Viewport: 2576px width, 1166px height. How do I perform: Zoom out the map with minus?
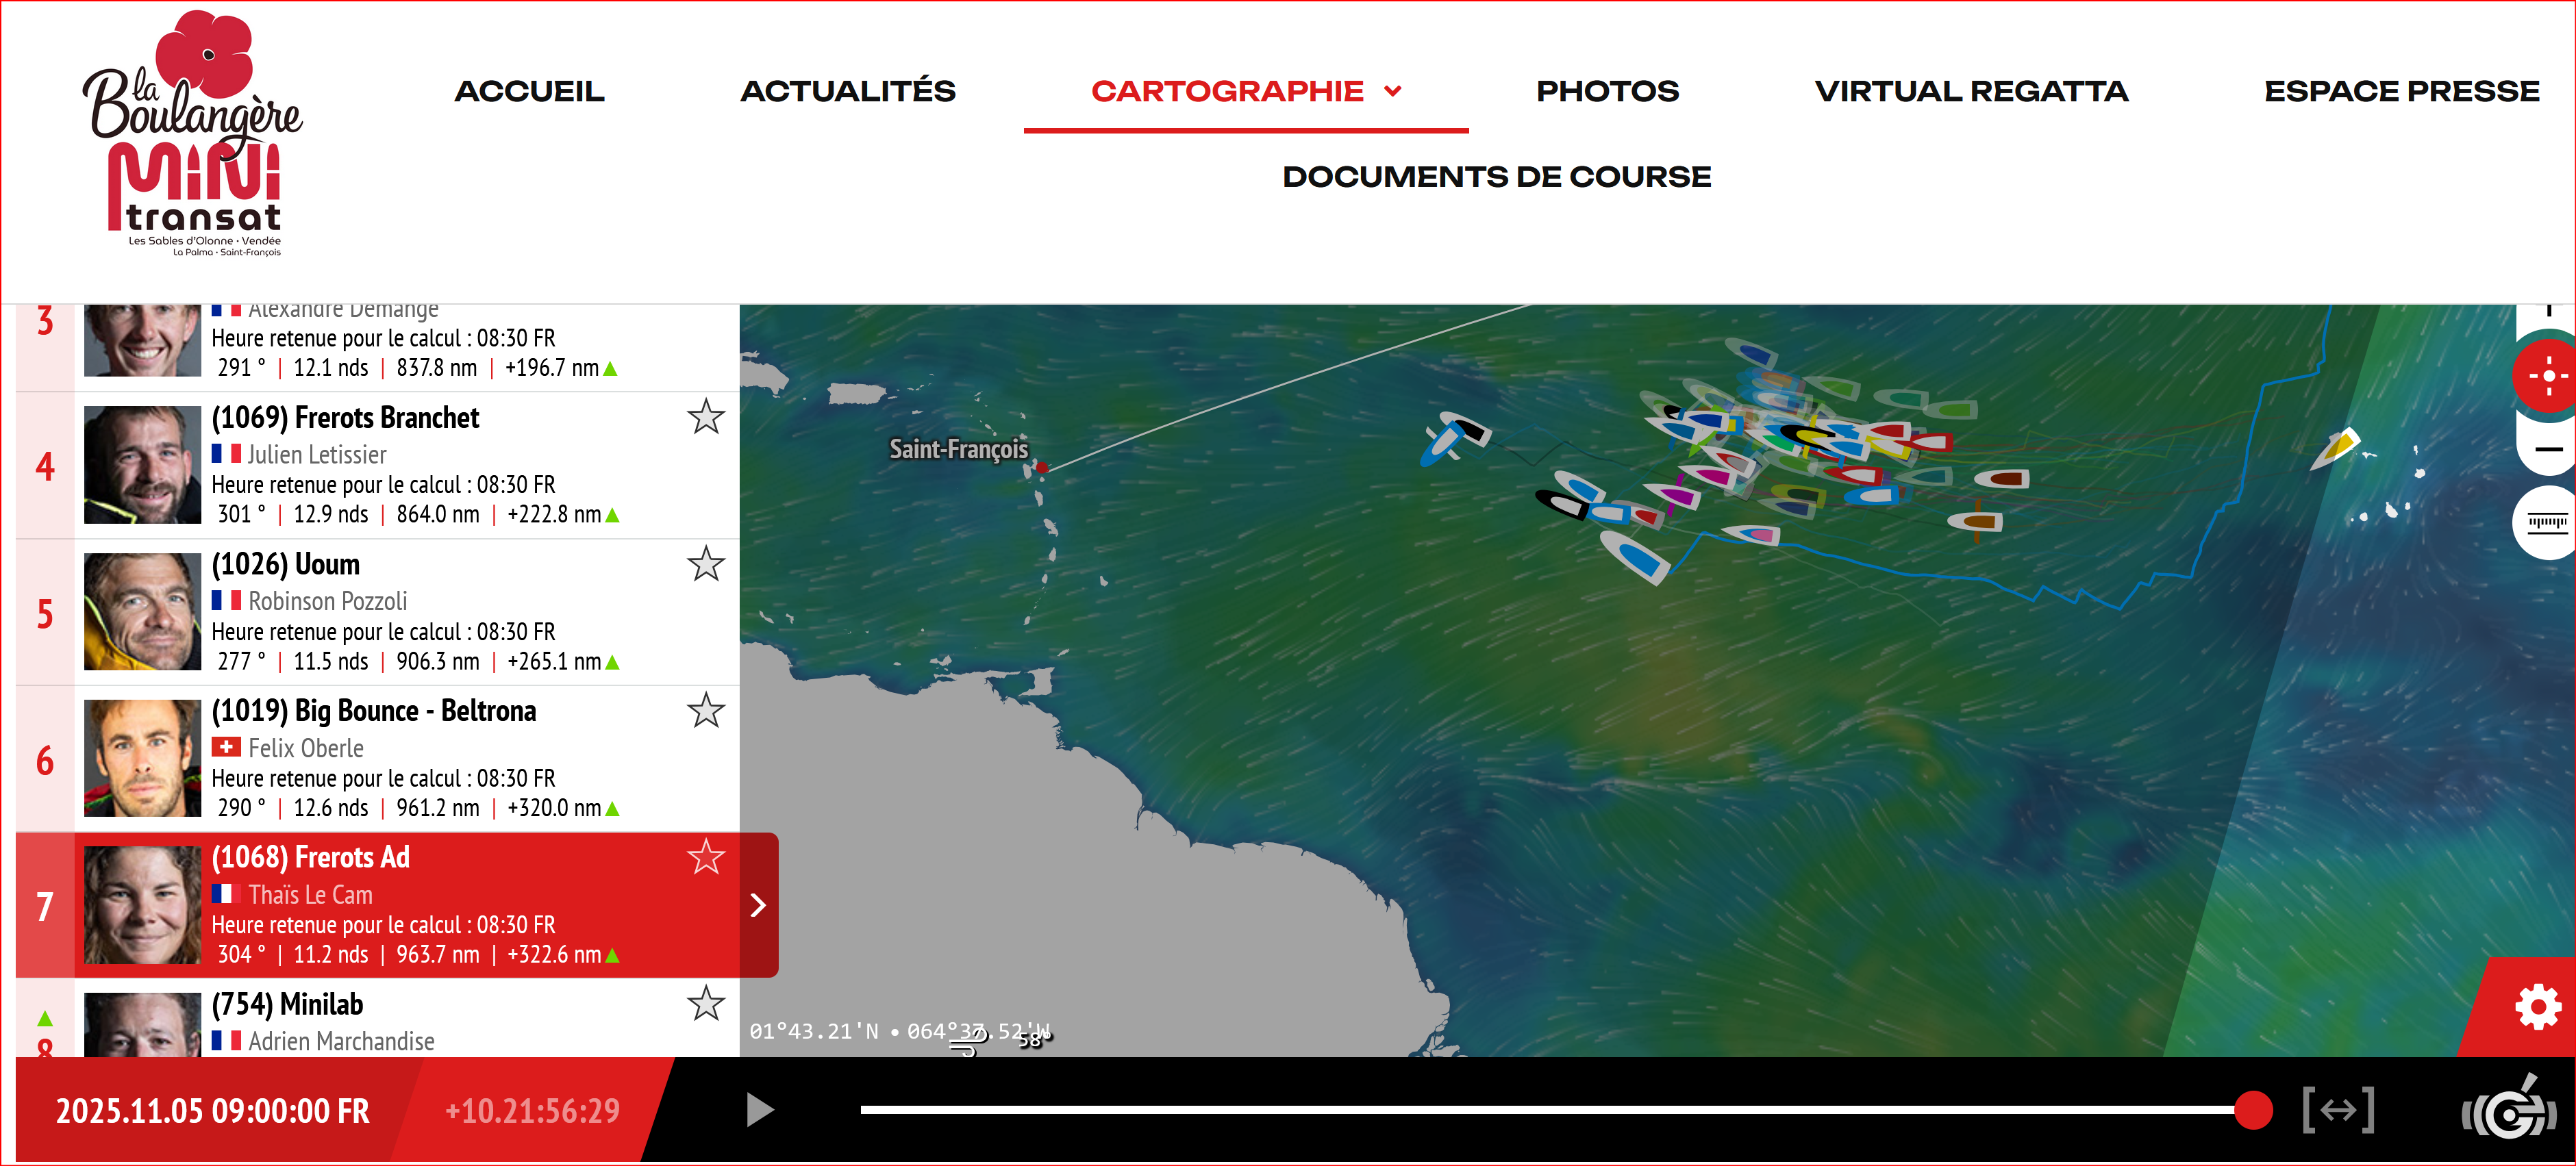(x=2548, y=450)
